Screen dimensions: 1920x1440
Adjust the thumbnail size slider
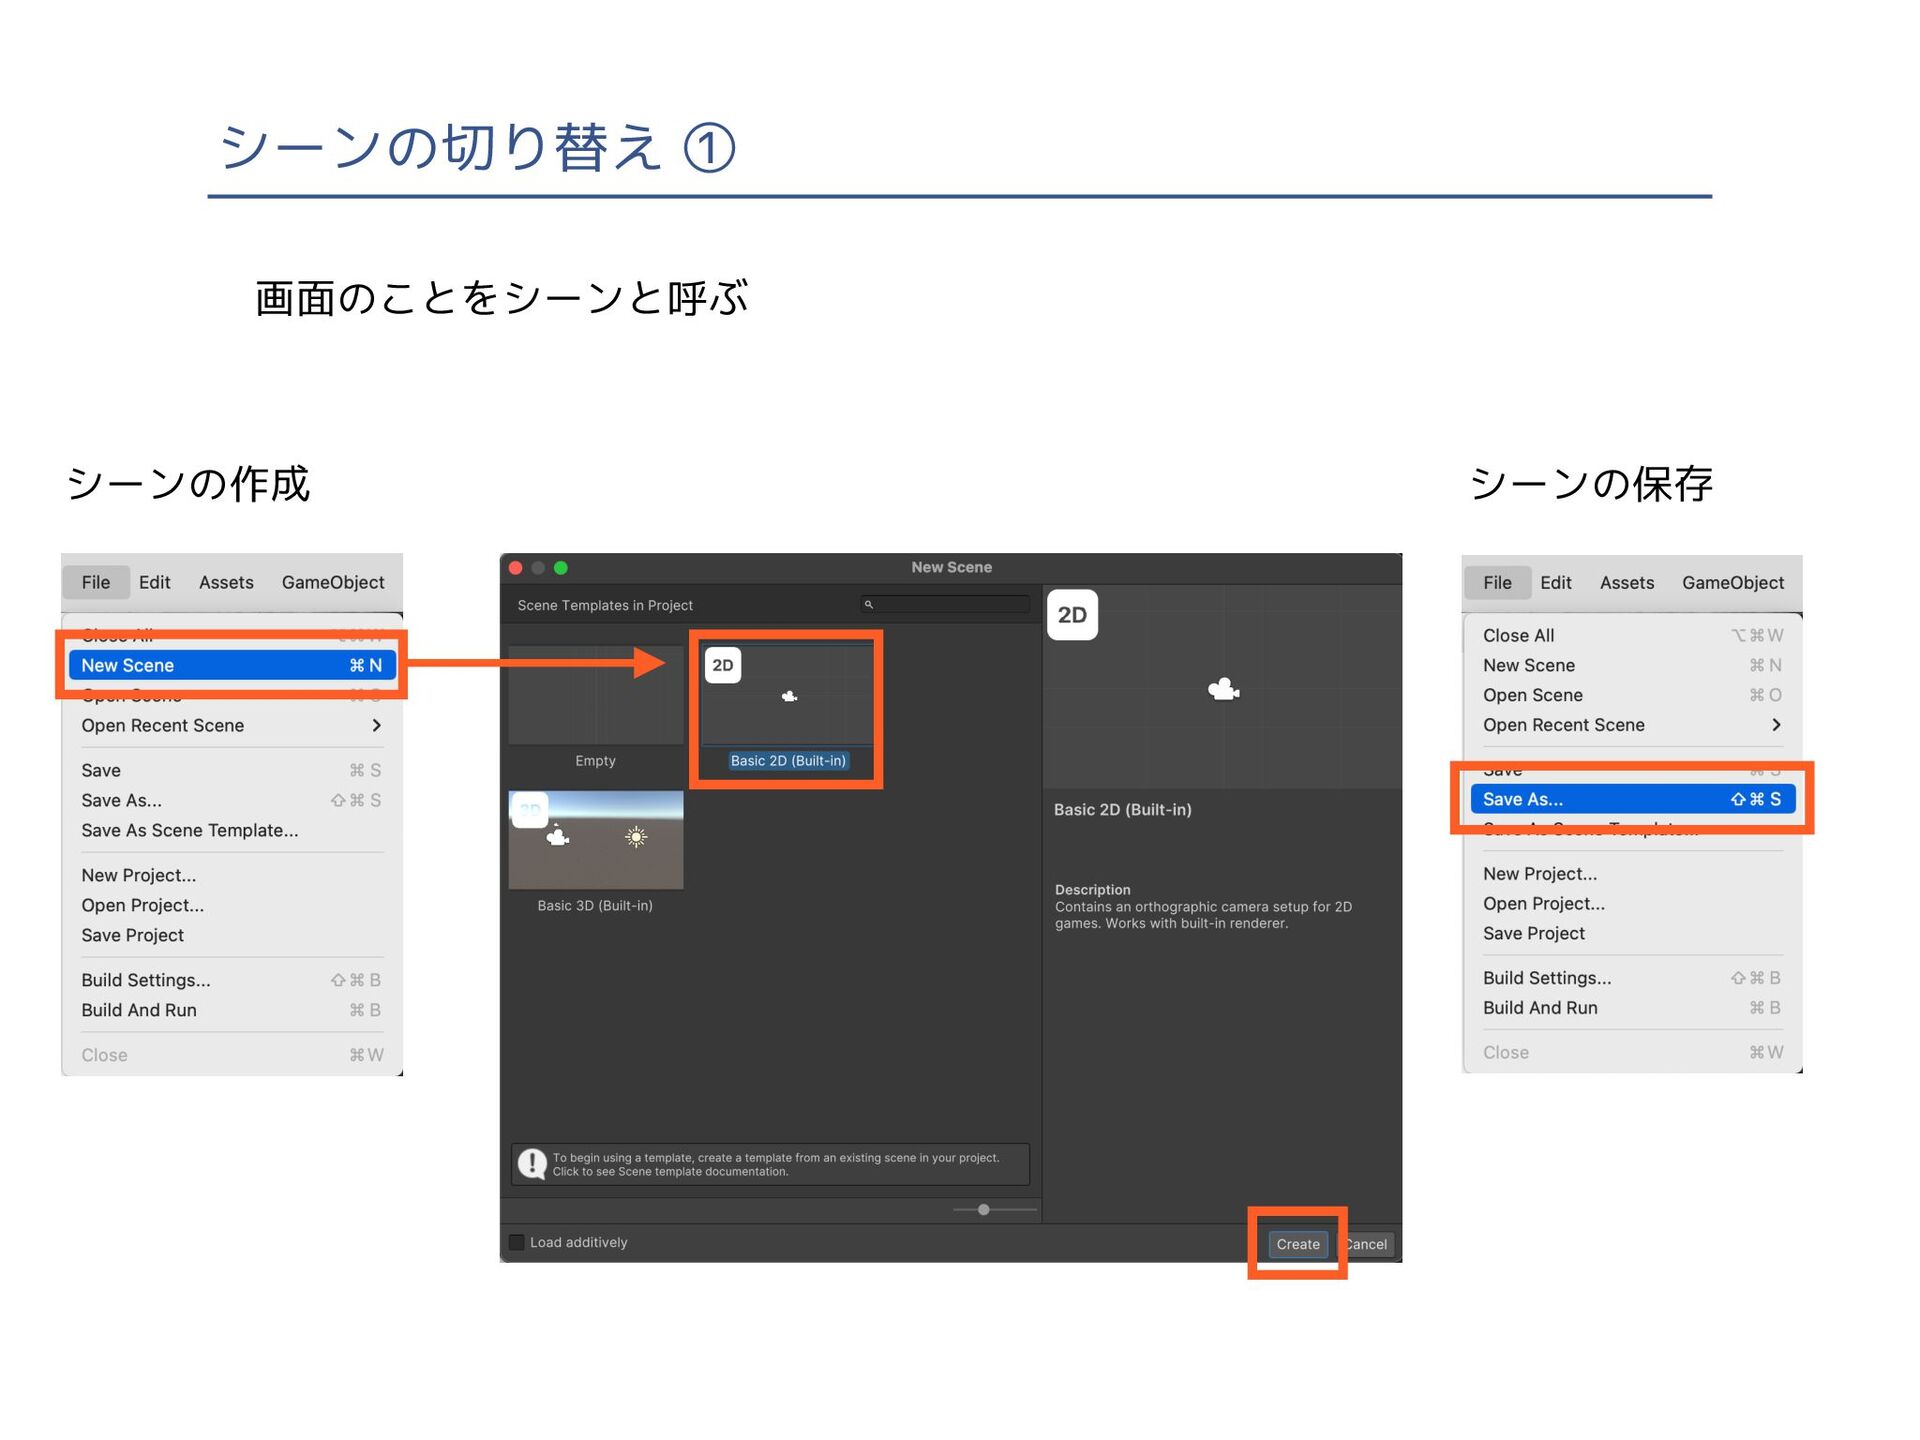(x=984, y=1210)
